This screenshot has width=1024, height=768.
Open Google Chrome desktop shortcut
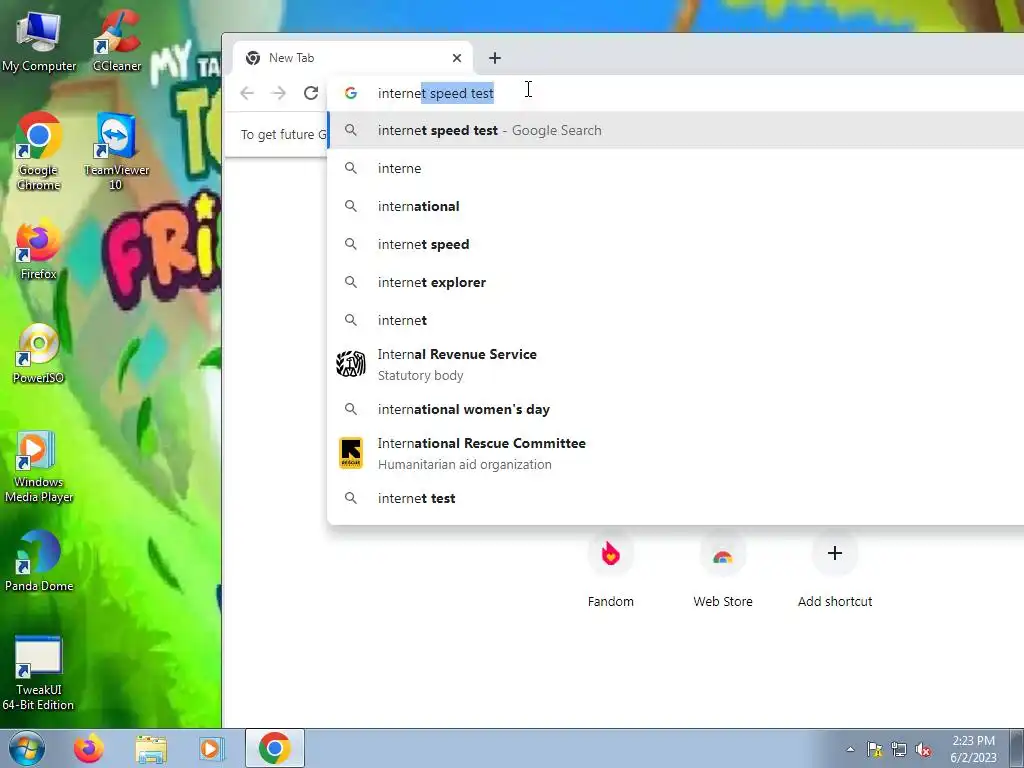coord(39,152)
